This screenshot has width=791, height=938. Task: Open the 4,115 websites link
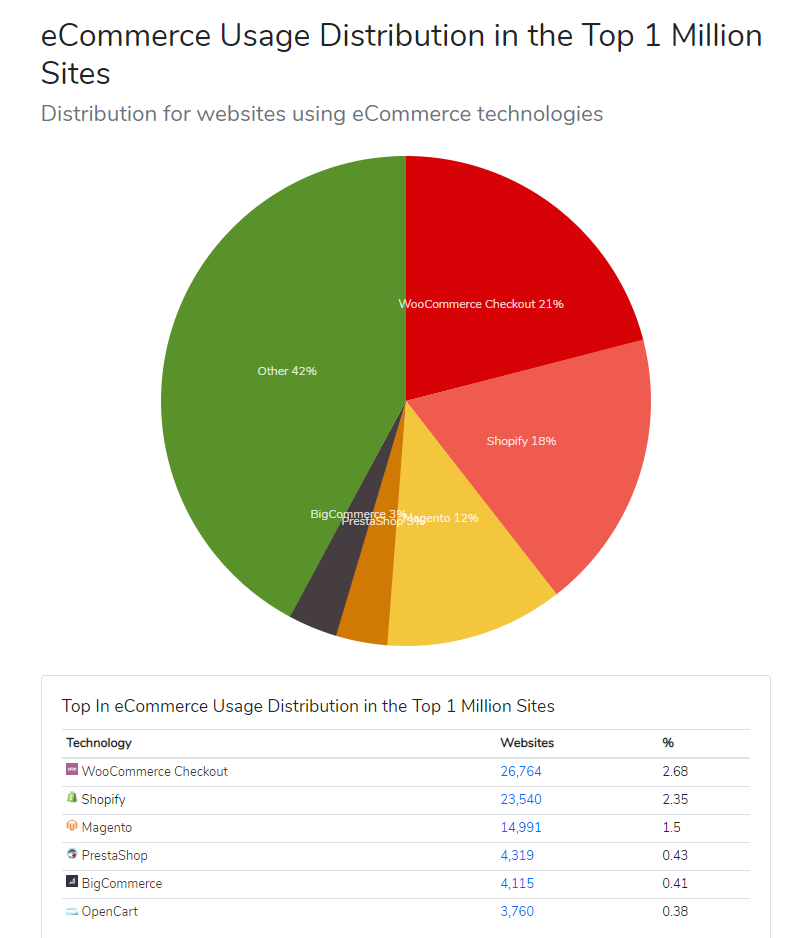(x=517, y=884)
